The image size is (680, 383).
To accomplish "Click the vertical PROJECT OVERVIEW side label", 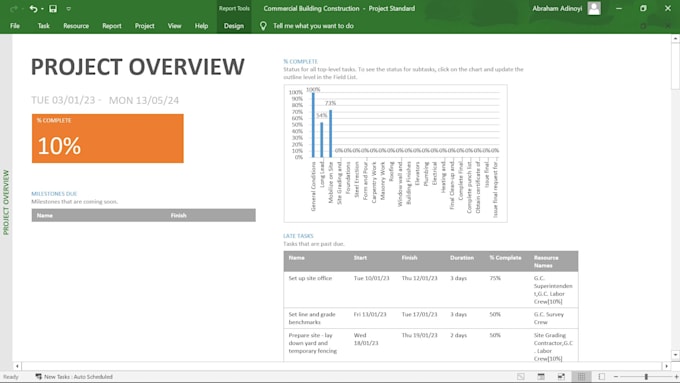I will pos(6,203).
